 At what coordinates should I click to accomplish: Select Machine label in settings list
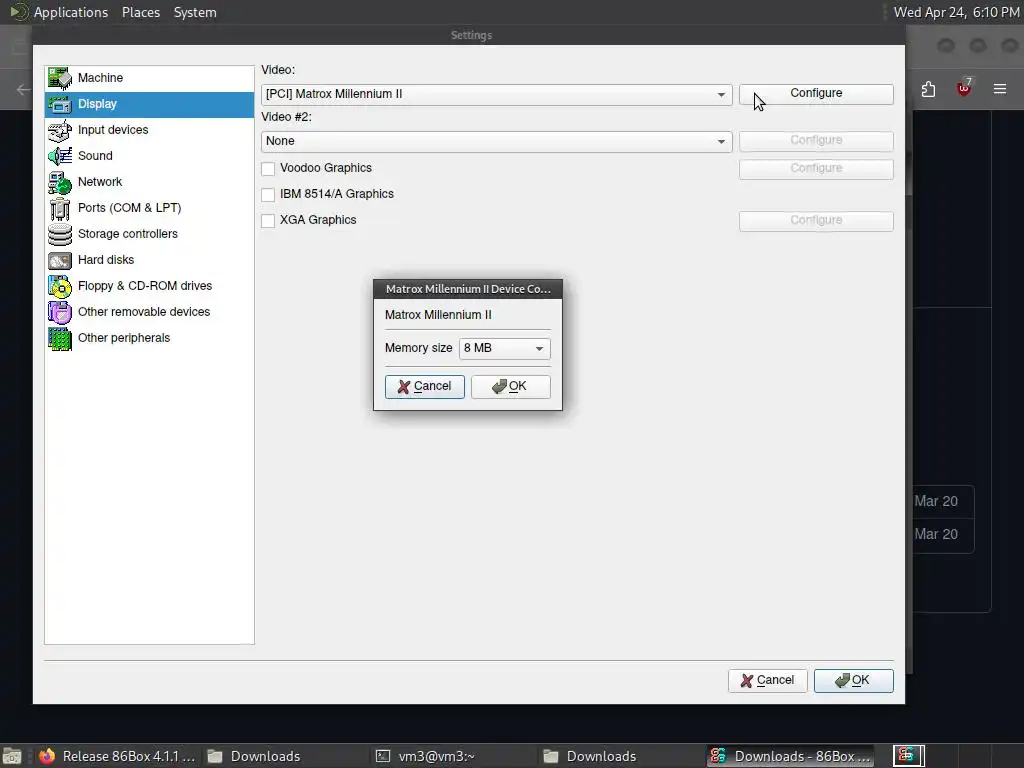[100, 78]
